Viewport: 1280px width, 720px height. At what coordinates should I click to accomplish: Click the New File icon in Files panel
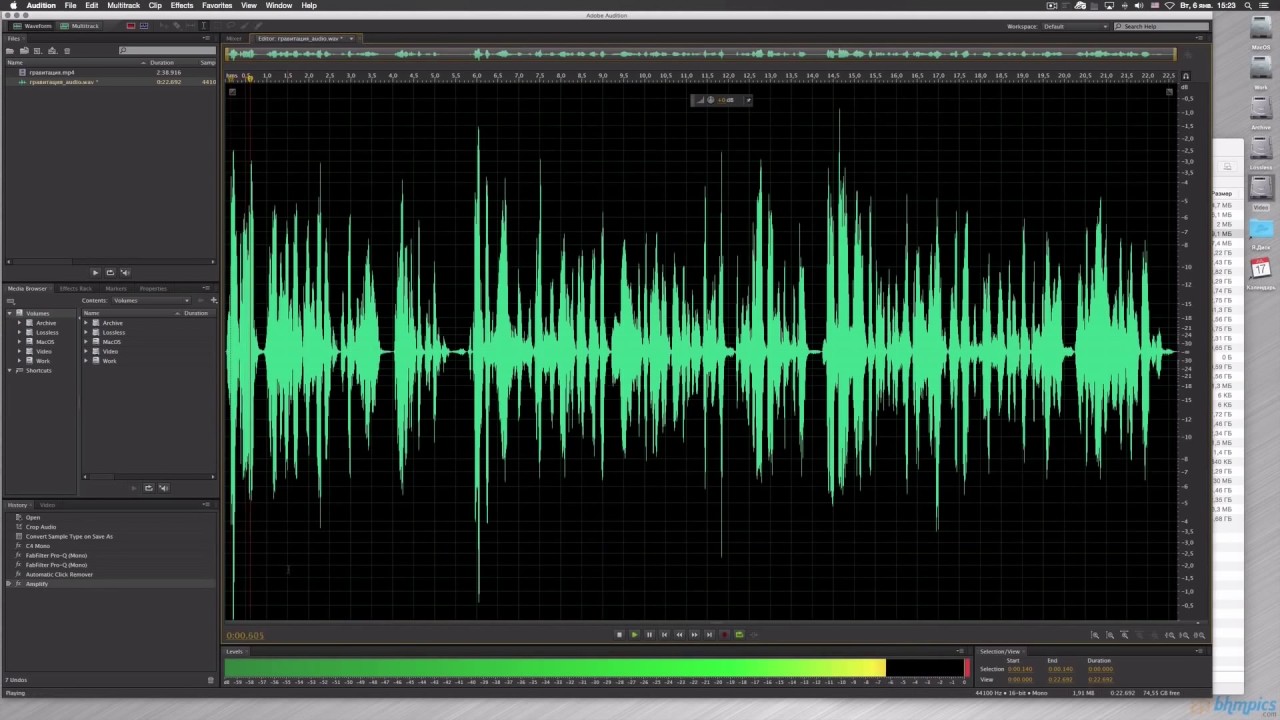[x=37, y=51]
